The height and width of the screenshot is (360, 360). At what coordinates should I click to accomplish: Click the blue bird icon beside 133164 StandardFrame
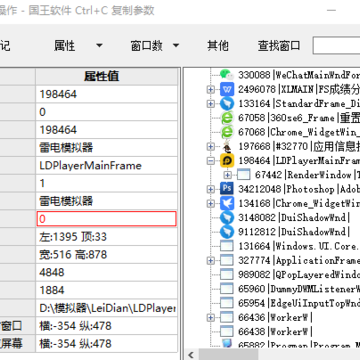pyautogui.click(x=227, y=103)
